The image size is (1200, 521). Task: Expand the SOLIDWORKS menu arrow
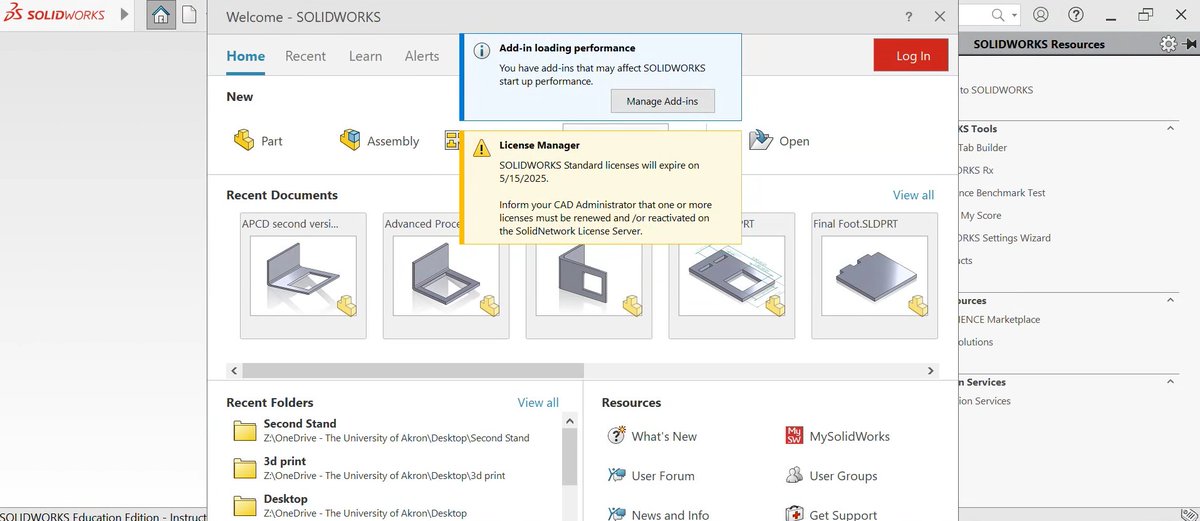(124, 15)
